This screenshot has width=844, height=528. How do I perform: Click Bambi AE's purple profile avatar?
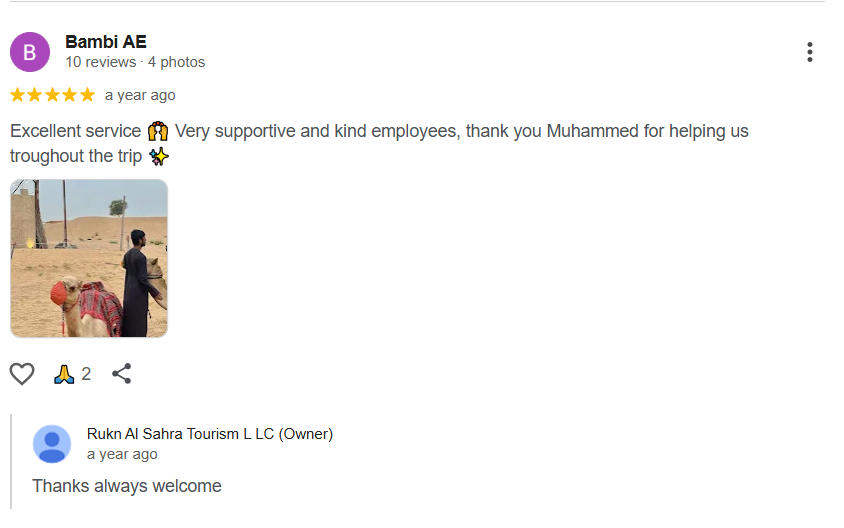pos(30,52)
